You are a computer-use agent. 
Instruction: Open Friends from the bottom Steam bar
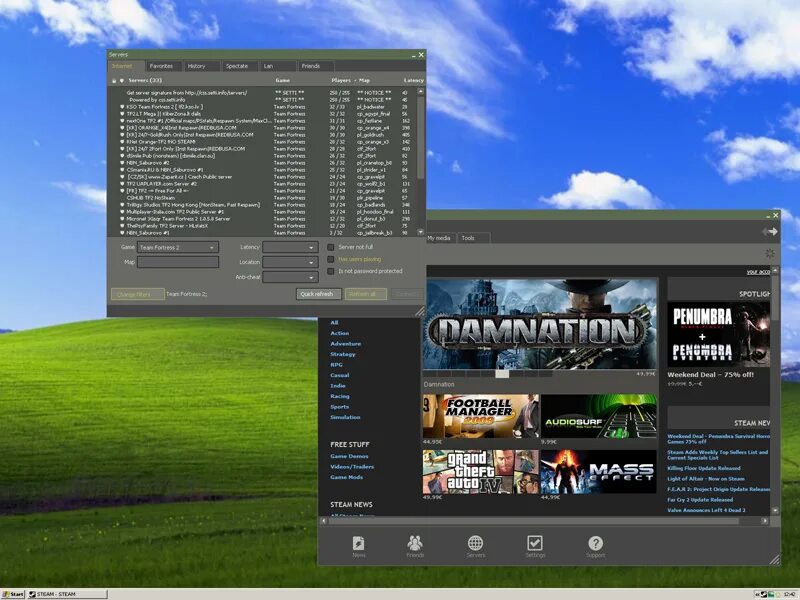point(414,544)
